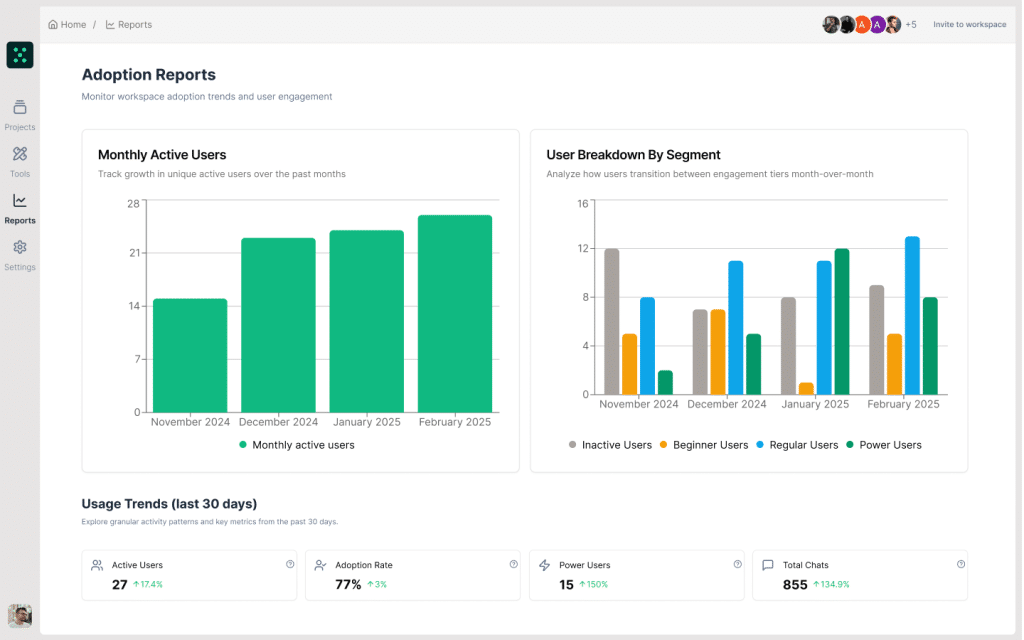Click the user avatar at the bottom left

click(20, 616)
